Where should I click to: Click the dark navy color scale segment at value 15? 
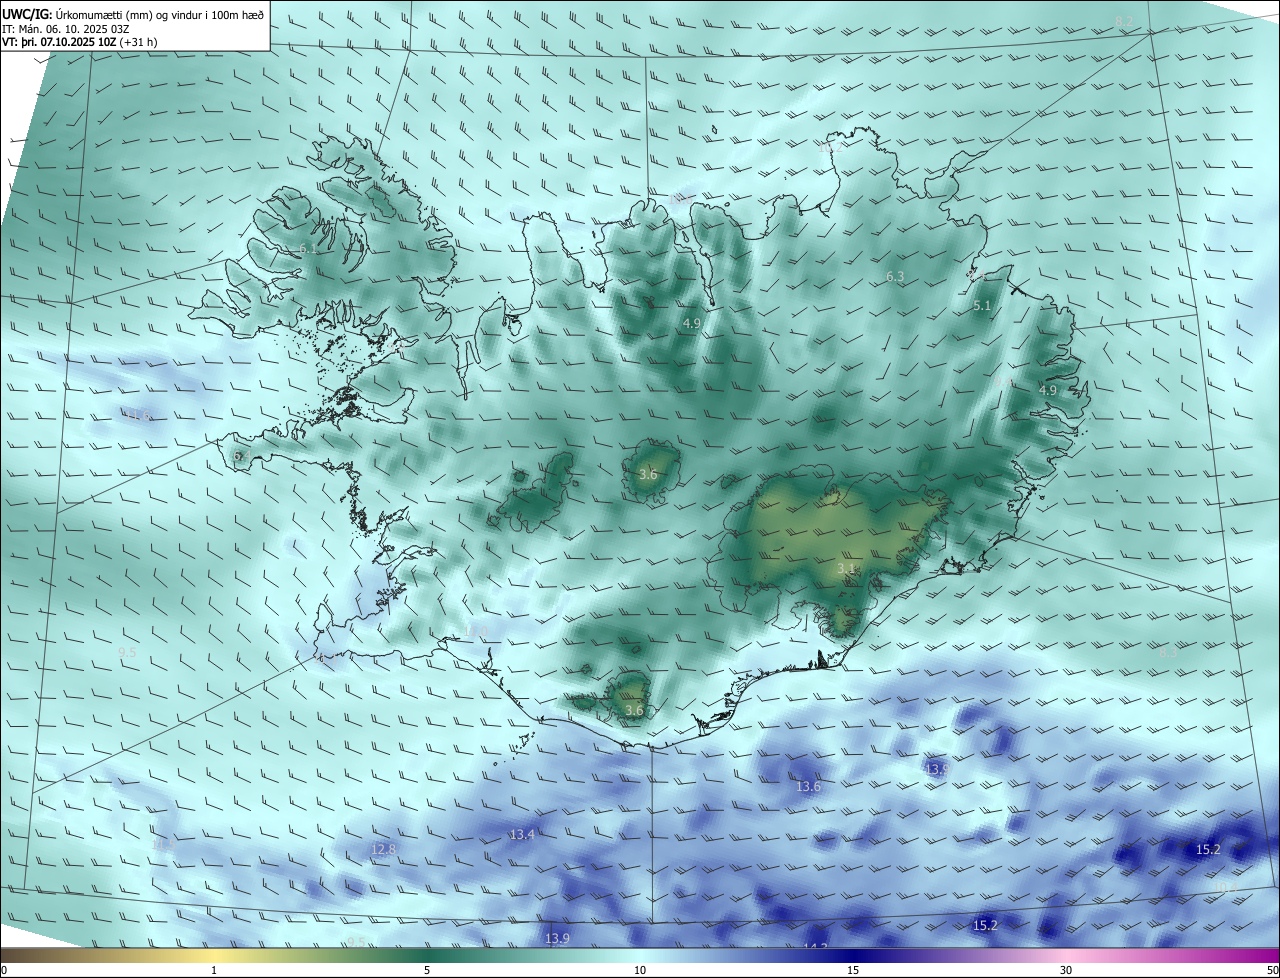click(853, 955)
